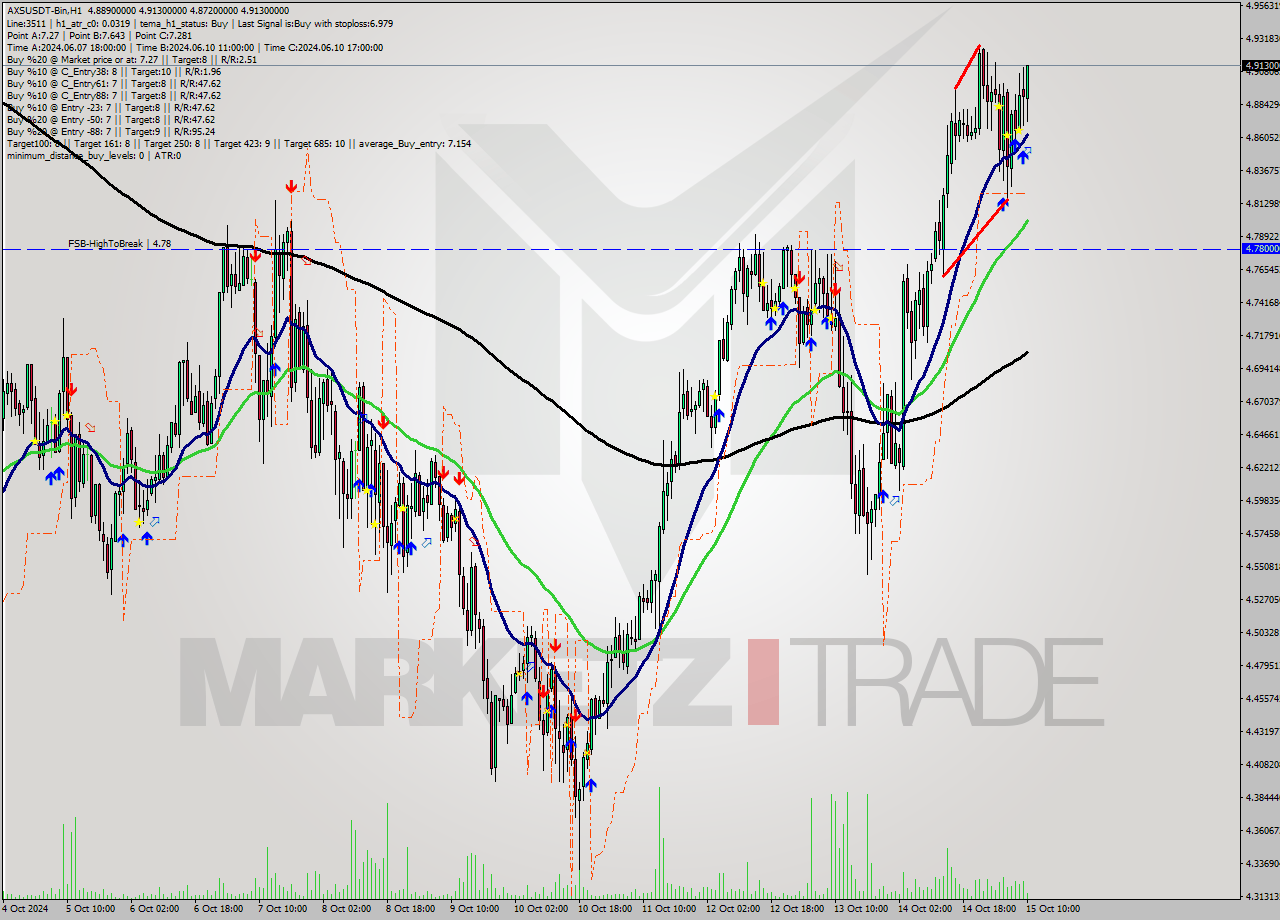The width and height of the screenshot is (1280, 920).
Task: Click the 4.69414 price axis label
Action: click(x=1261, y=368)
